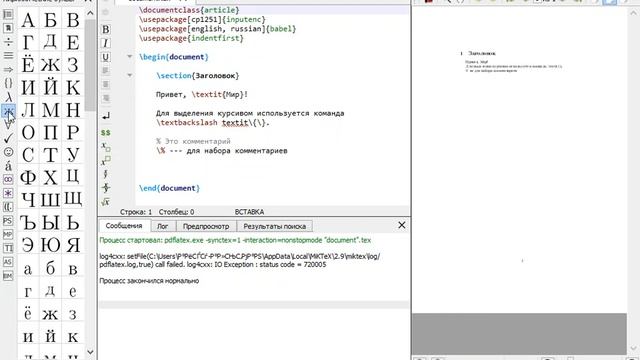The height and width of the screenshot is (360, 640).
Task: Apply Underline formatting in editor toolbar
Action: point(106,57)
